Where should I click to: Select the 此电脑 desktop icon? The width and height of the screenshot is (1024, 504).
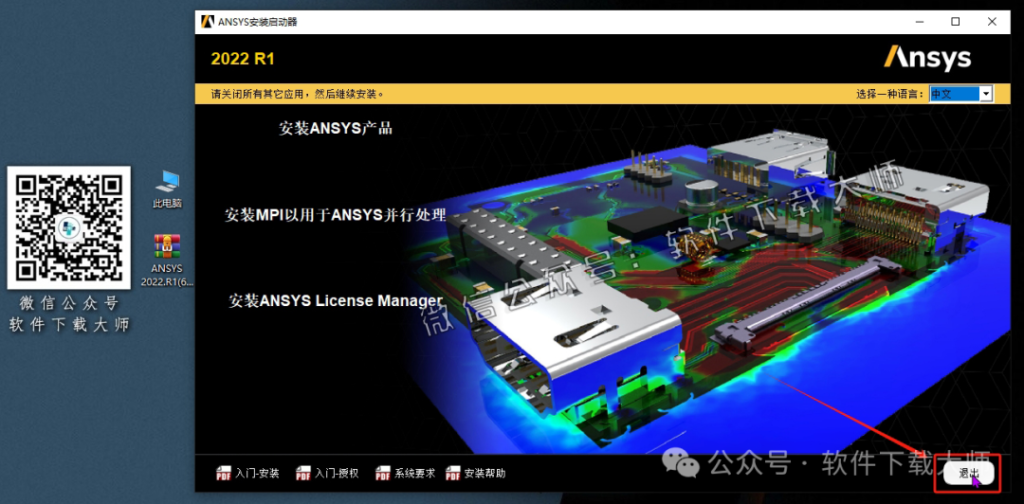(168, 189)
